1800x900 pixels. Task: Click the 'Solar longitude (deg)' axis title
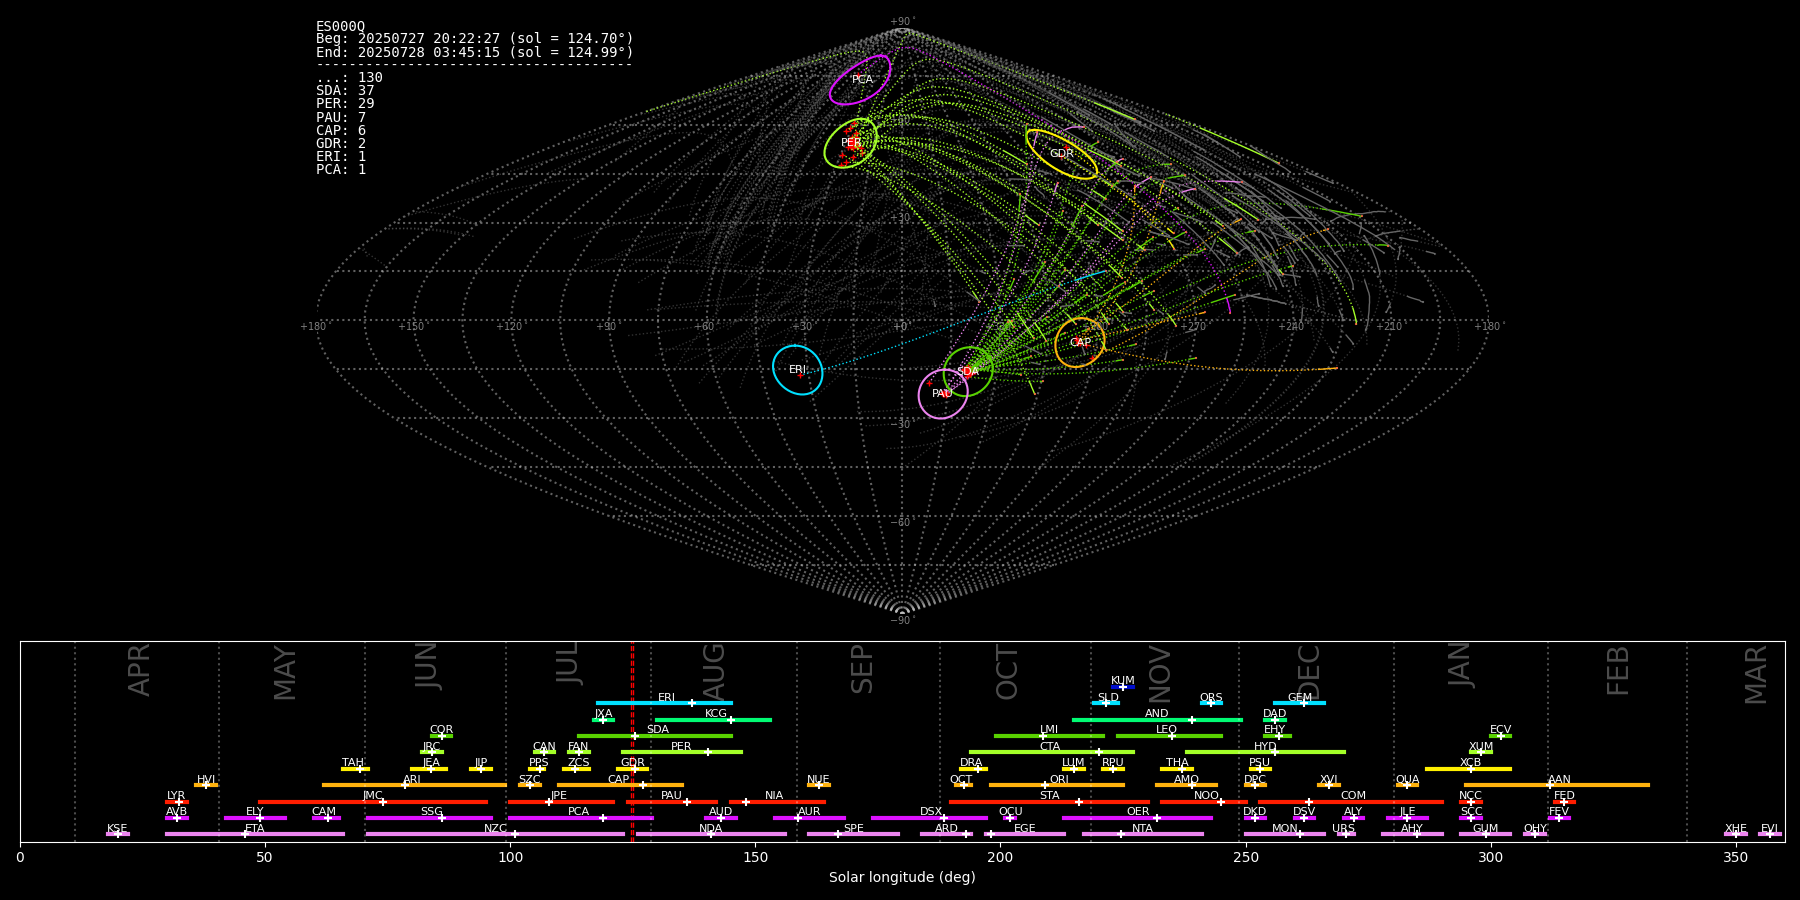pos(902,877)
